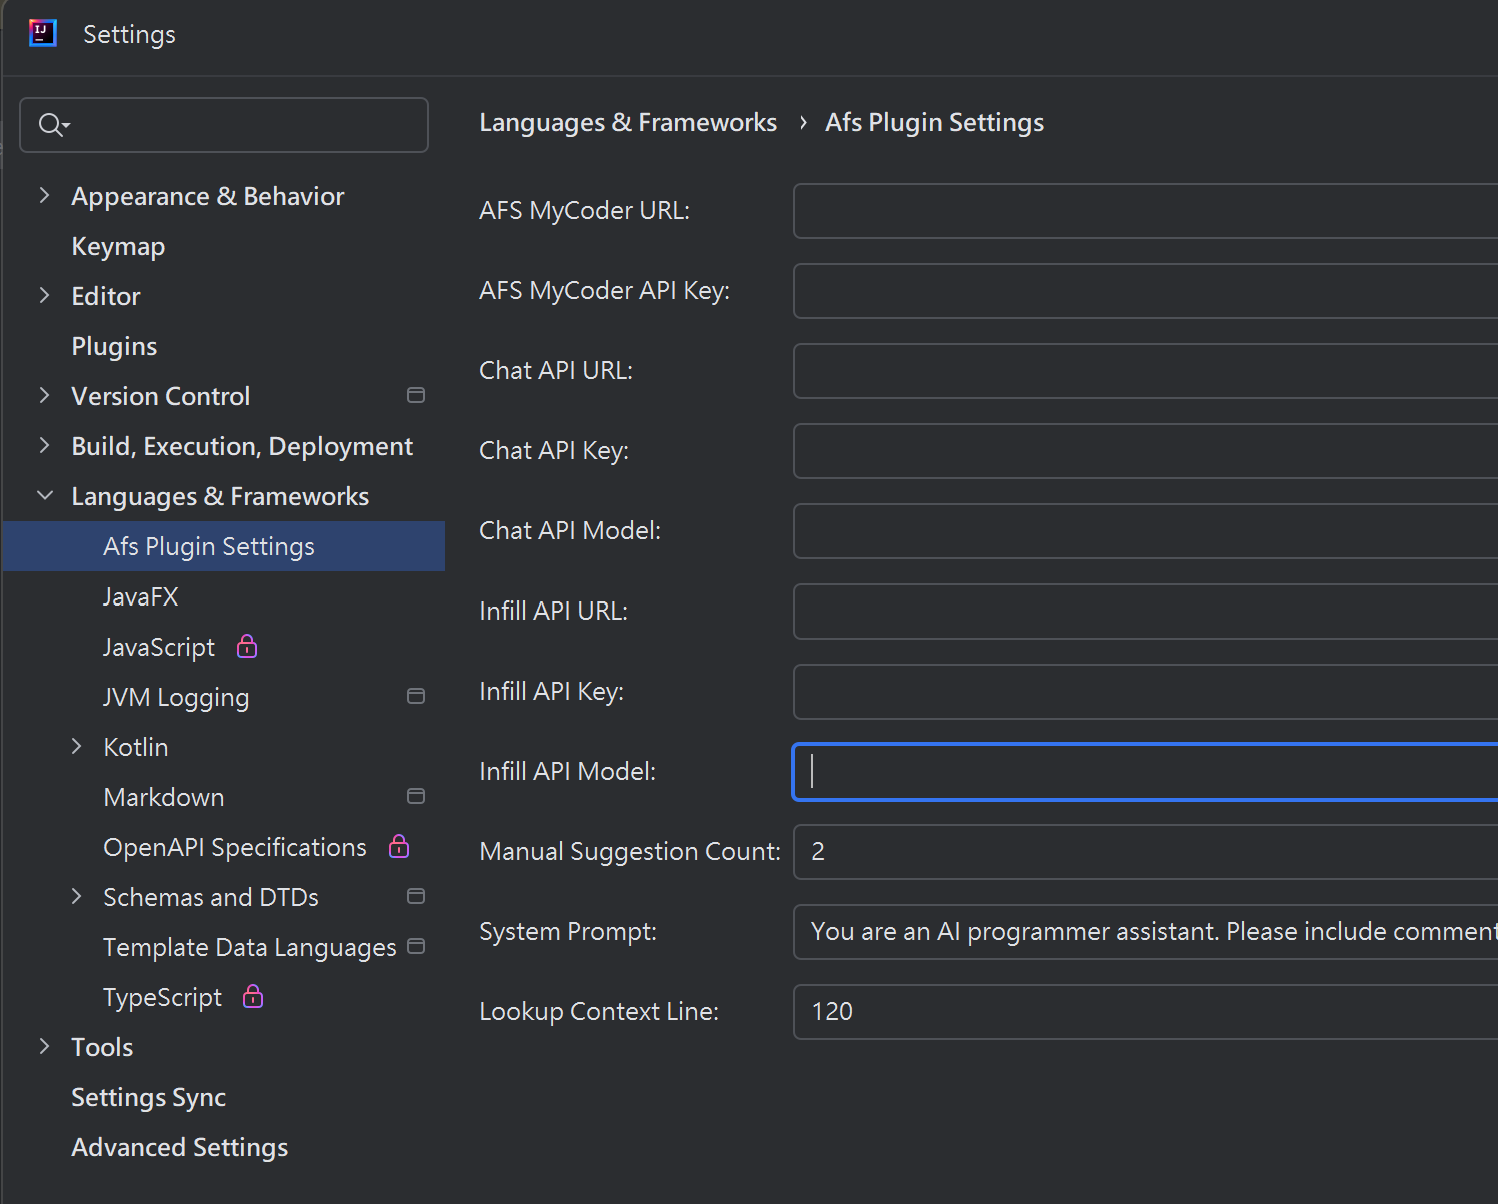Open the Keymap settings page
Screen dimensions: 1498x1204
[118, 247]
